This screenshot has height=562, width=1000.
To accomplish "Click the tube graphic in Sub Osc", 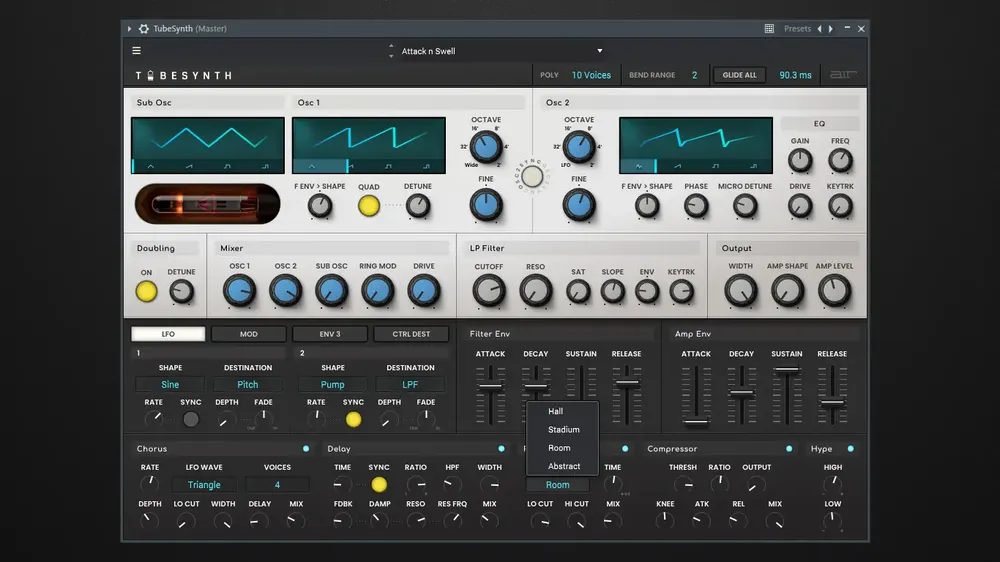I will point(208,204).
